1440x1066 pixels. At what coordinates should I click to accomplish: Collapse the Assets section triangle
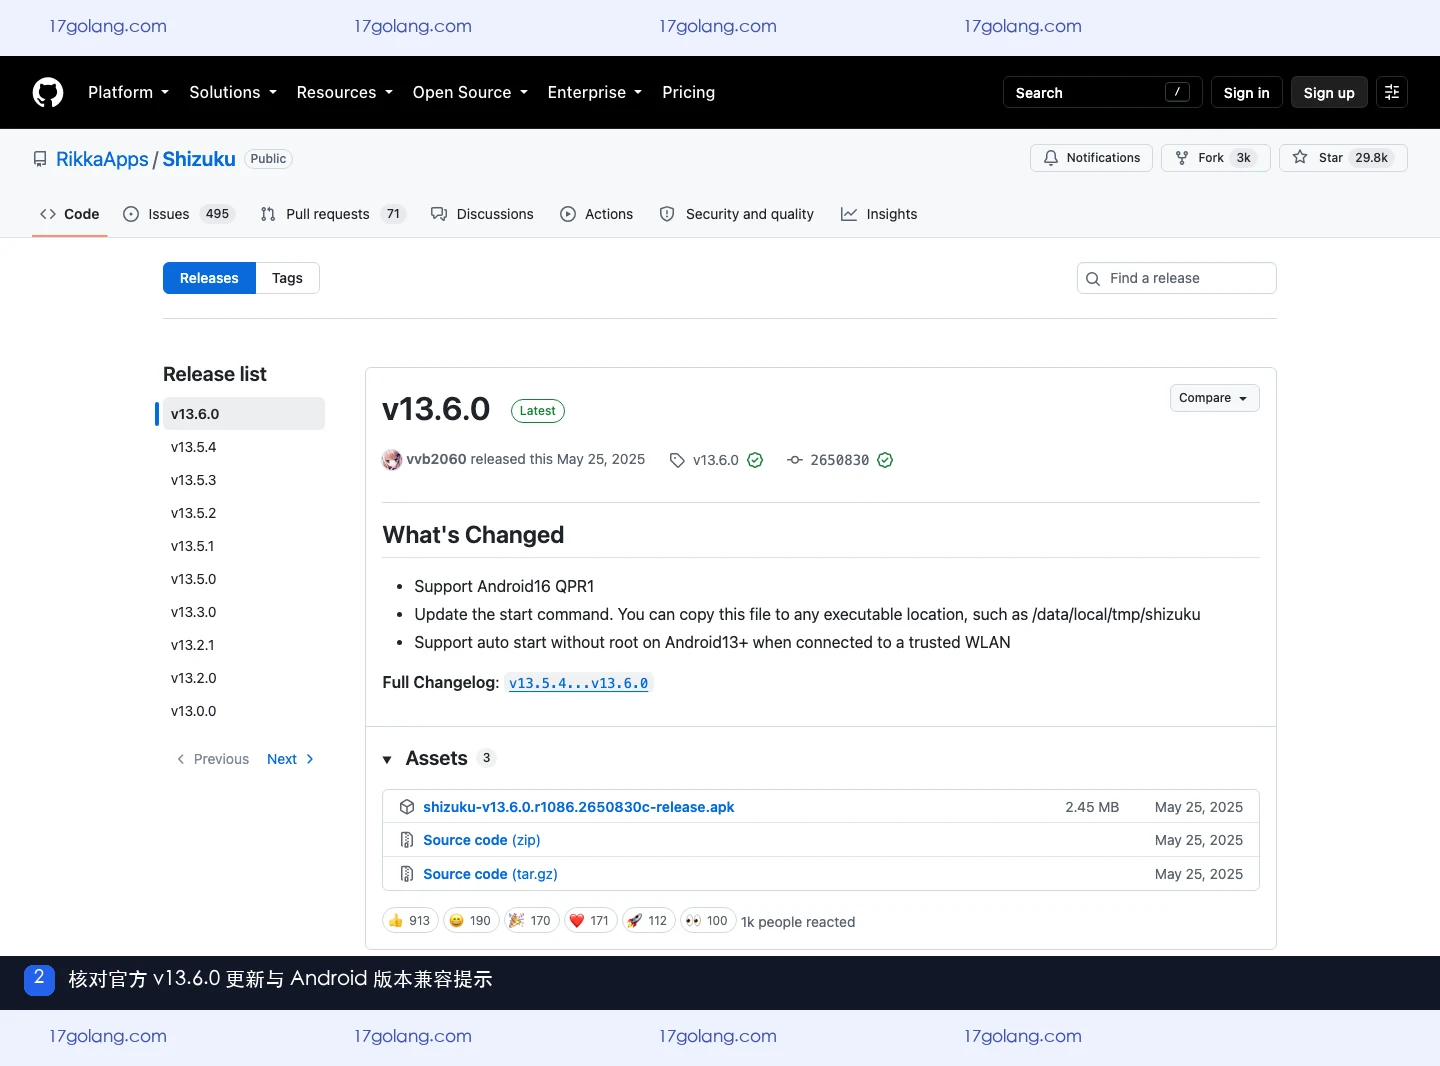(387, 760)
